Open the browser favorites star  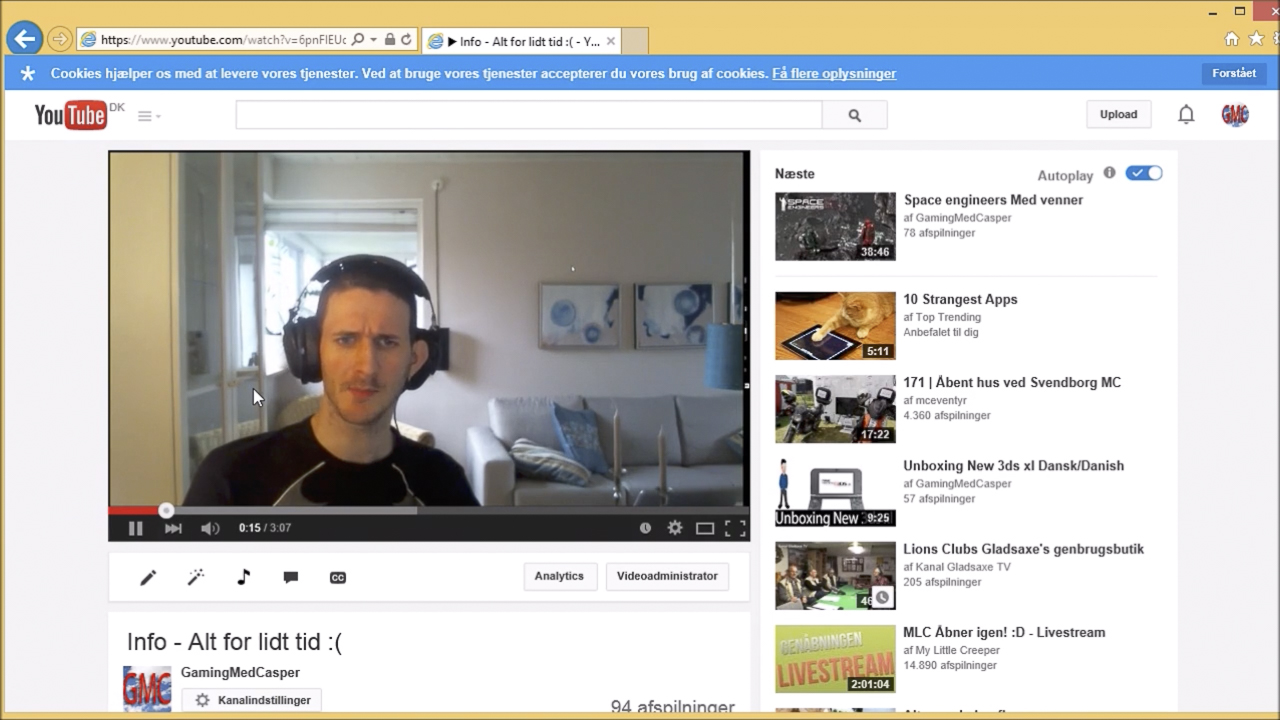point(1256,39)
